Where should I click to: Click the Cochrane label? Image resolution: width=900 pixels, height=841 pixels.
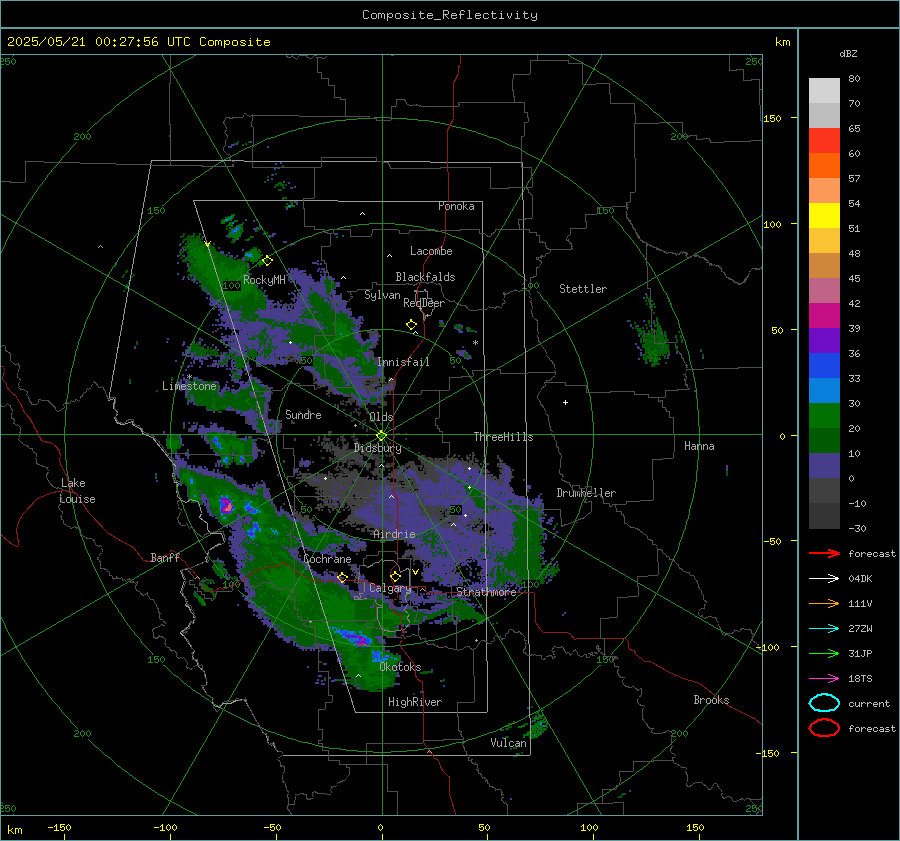point(327,559)
